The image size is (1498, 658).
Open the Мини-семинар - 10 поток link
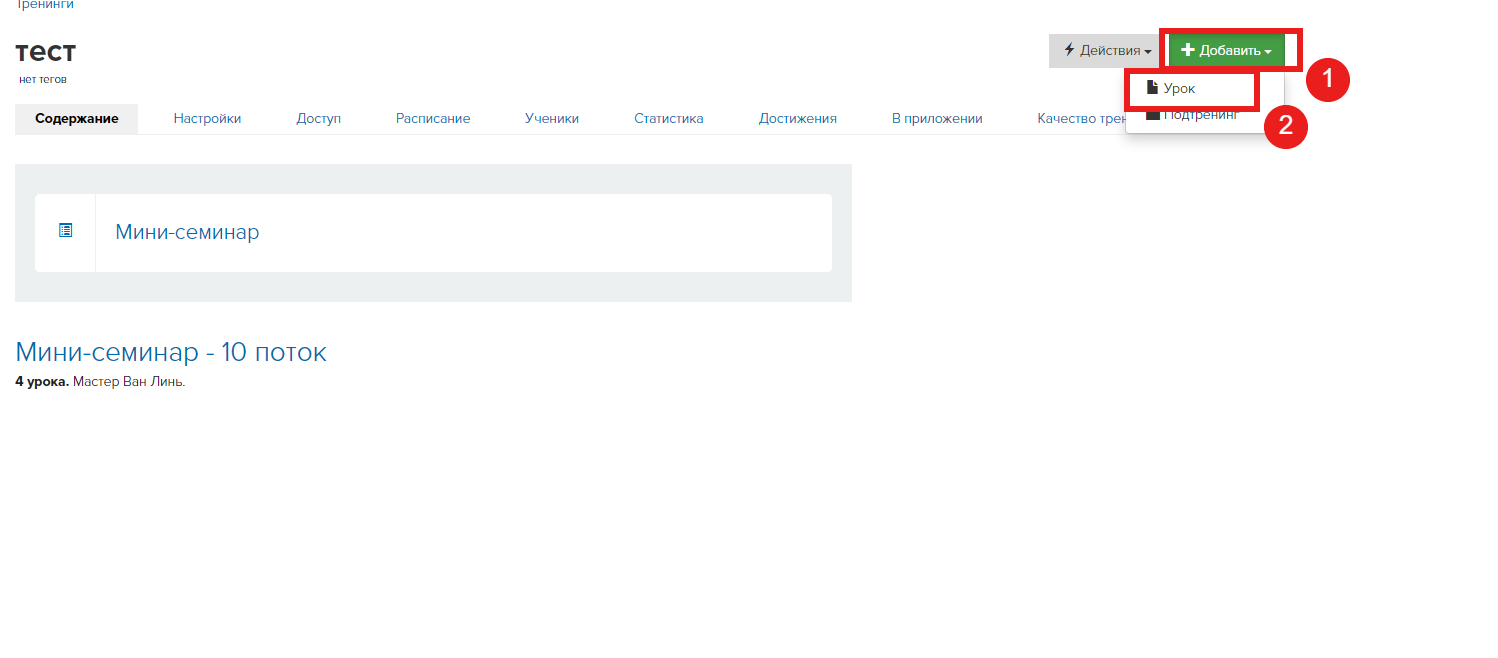click(x=170, y=351)
